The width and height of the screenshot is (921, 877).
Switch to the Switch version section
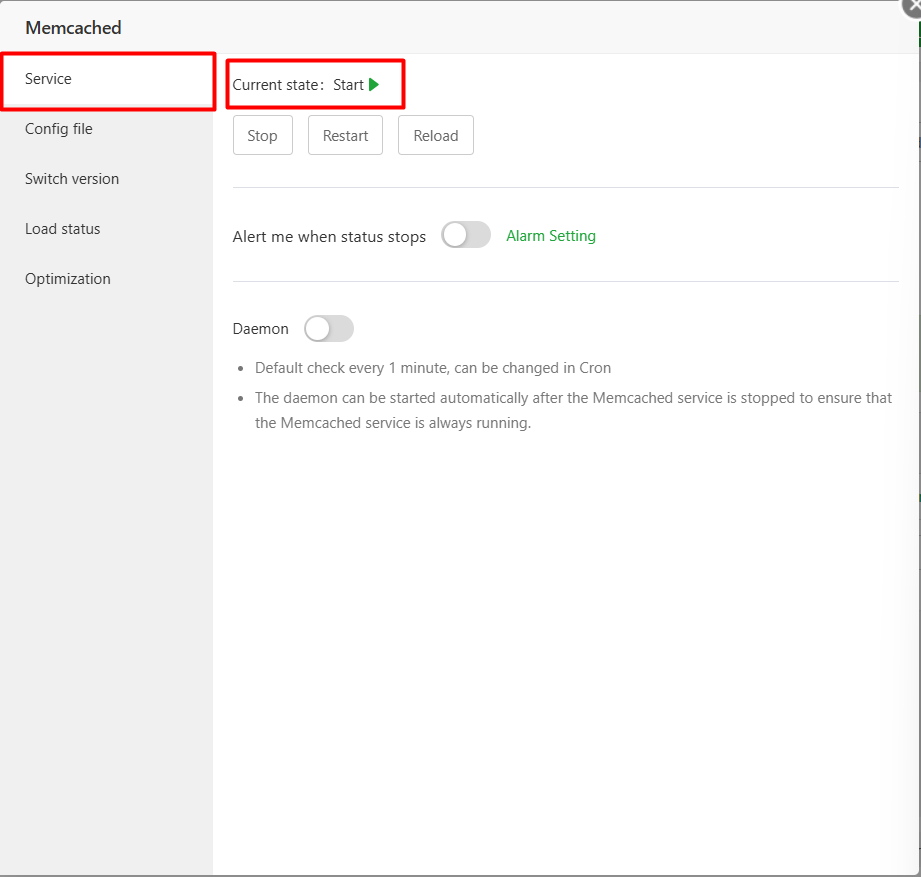coord(71,178)
